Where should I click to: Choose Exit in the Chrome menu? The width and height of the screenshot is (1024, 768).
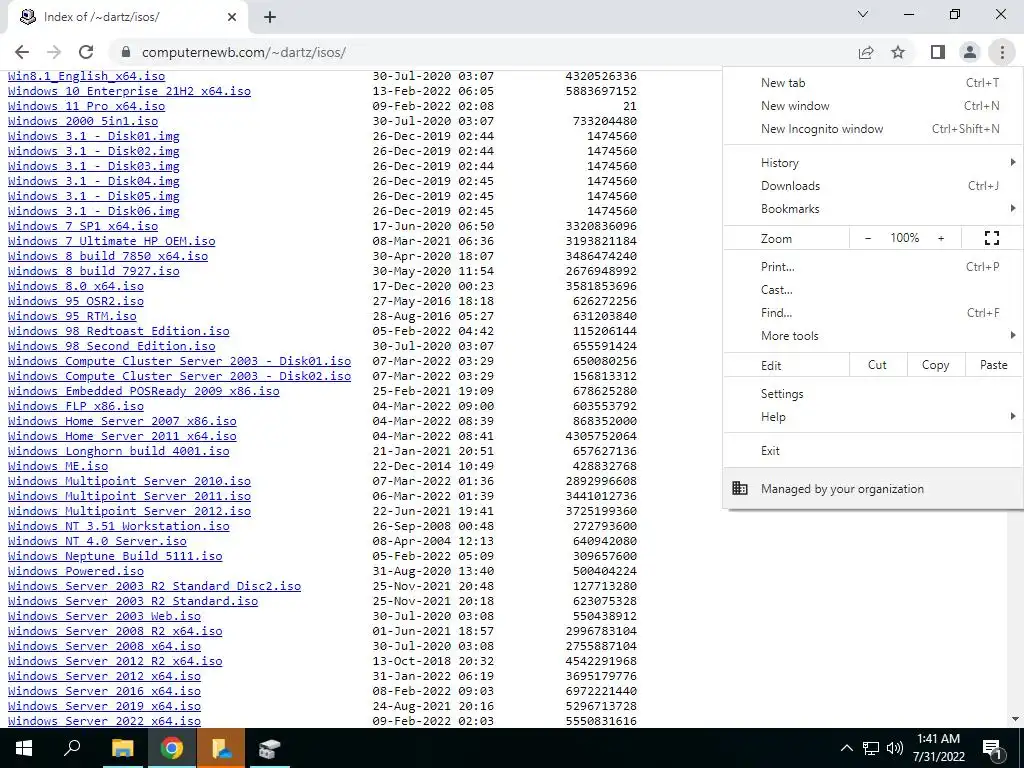coord(873,451)
